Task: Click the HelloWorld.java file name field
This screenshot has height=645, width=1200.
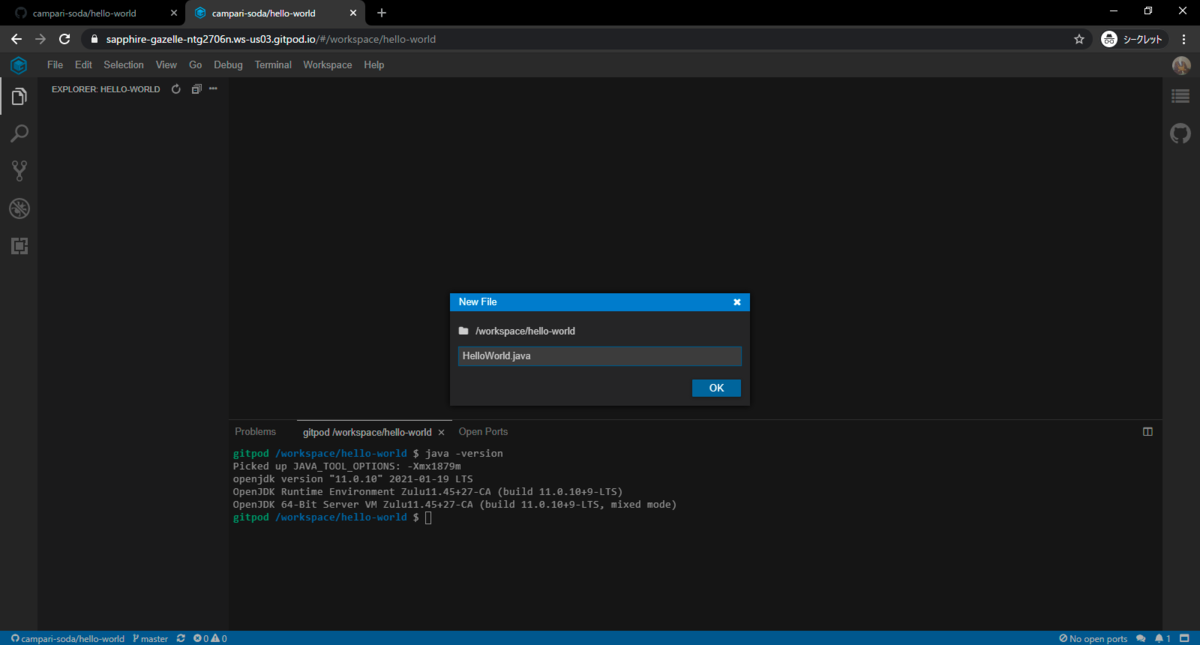Action: tap(600, 356)
